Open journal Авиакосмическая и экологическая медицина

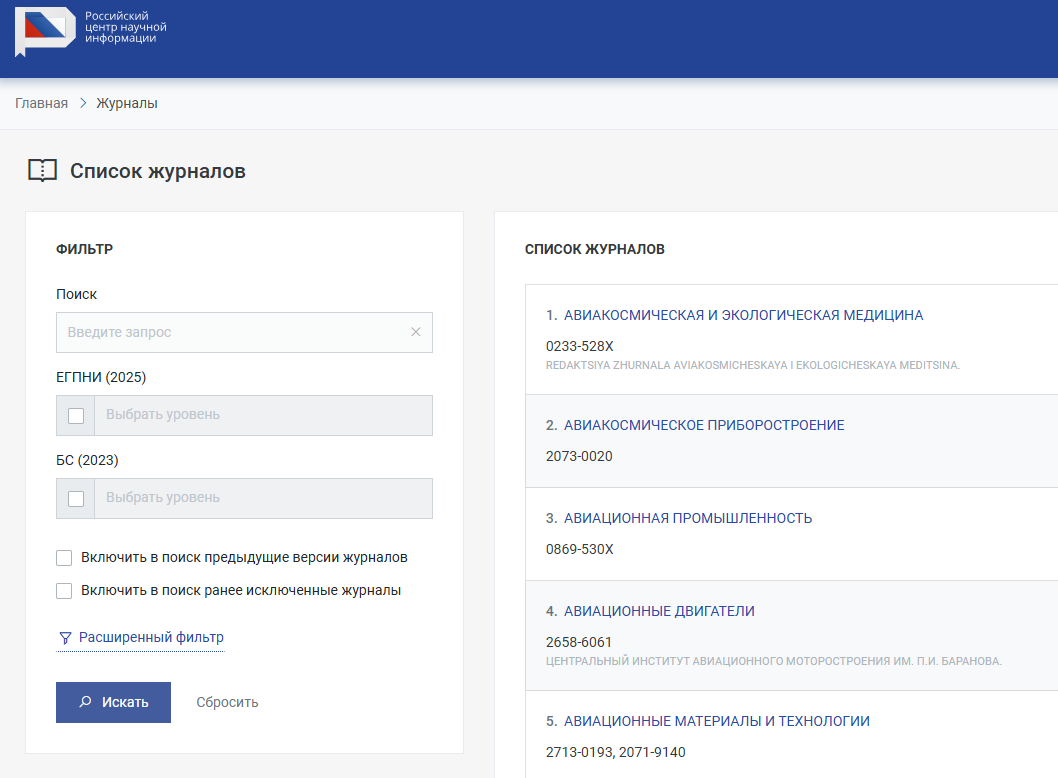pos(743,315)
